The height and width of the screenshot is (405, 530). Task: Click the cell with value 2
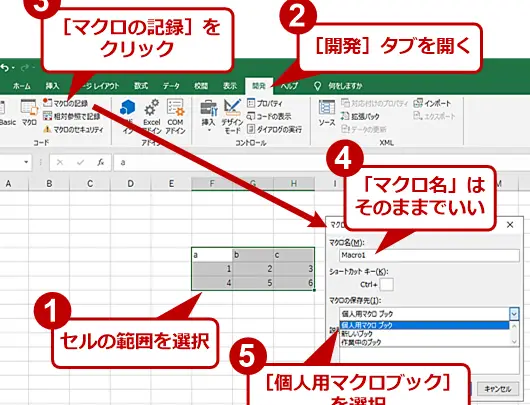tap(253, 269)
